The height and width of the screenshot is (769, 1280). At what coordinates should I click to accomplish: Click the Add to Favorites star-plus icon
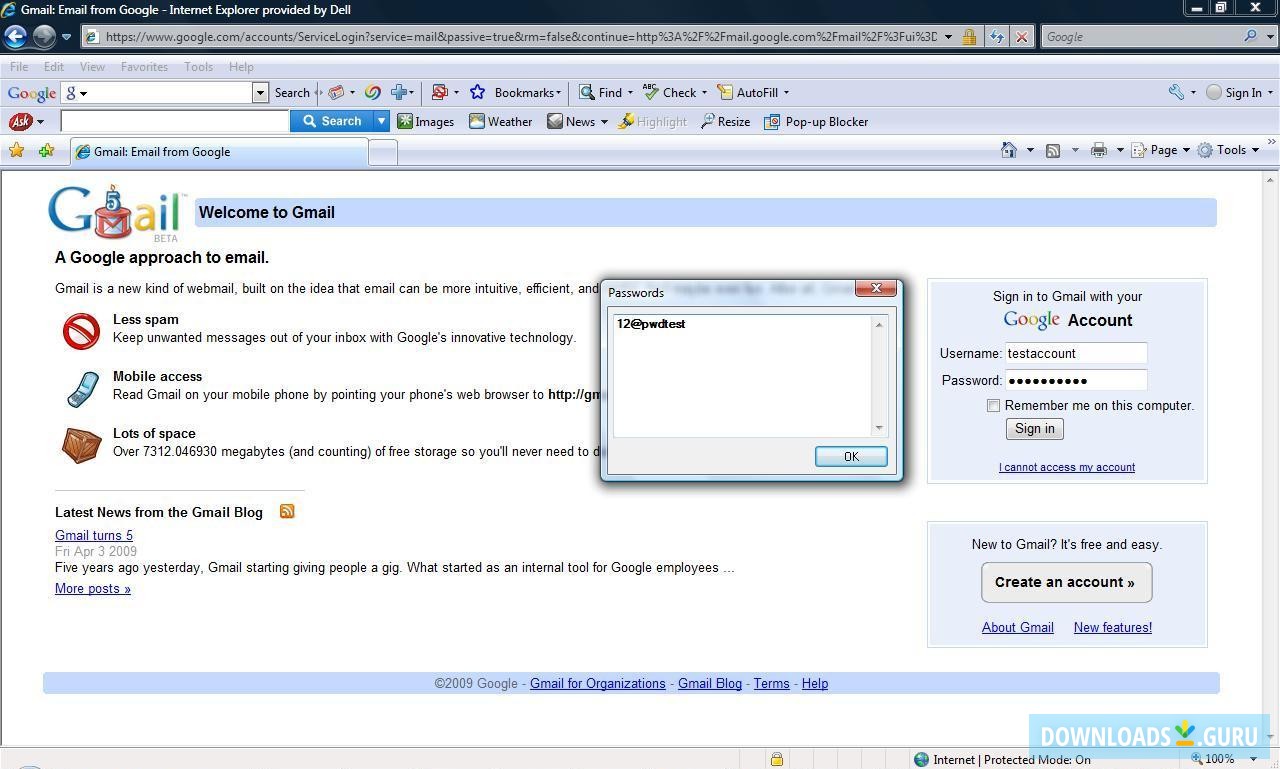tap(46, 151)
